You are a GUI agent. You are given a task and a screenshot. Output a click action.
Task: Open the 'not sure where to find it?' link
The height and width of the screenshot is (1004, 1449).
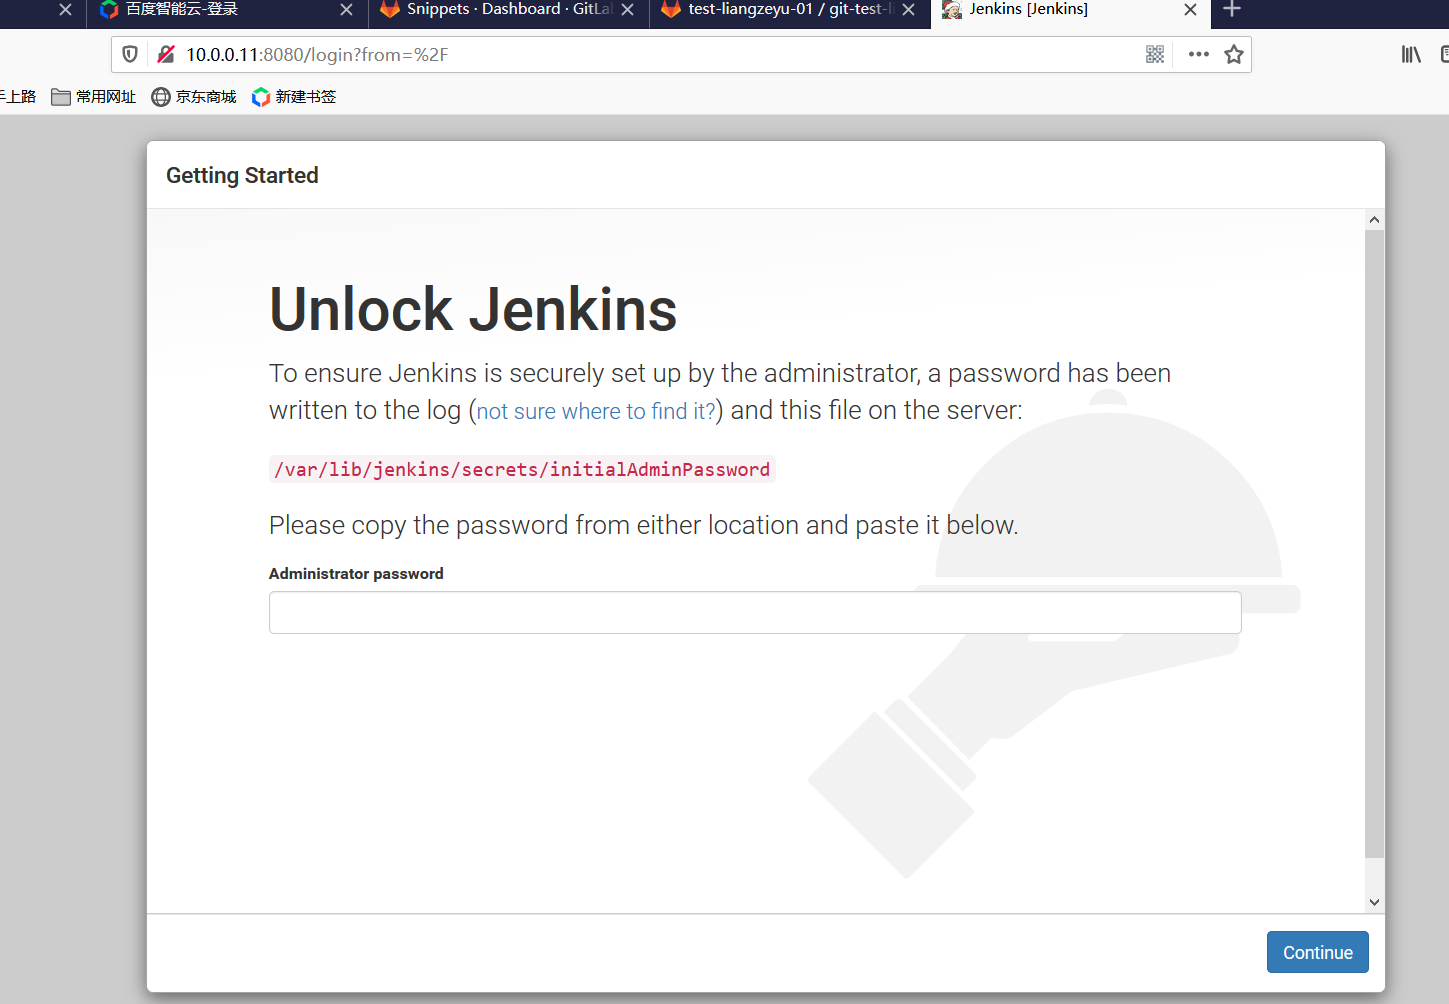pyautogui.click(x=596, y=411)
